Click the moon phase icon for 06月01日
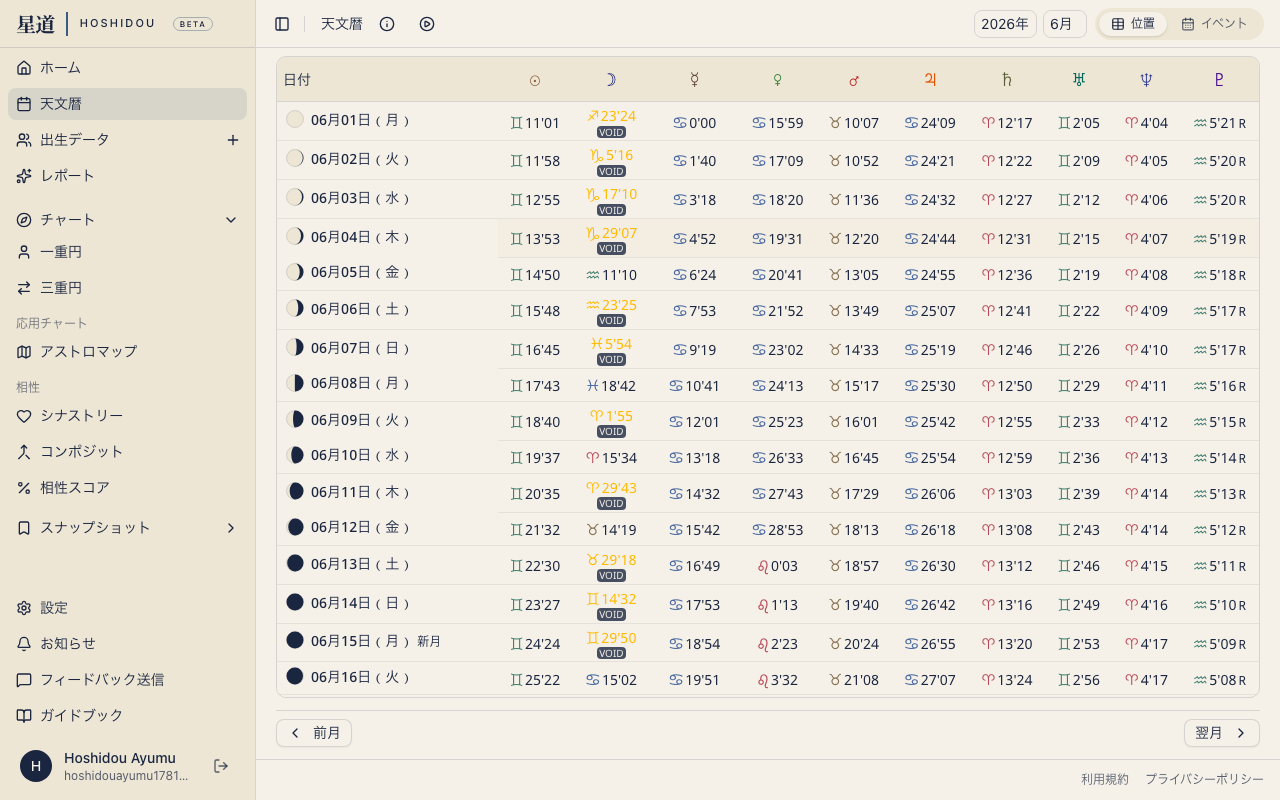Screen dimensions: 1280x800 point(295,119)
